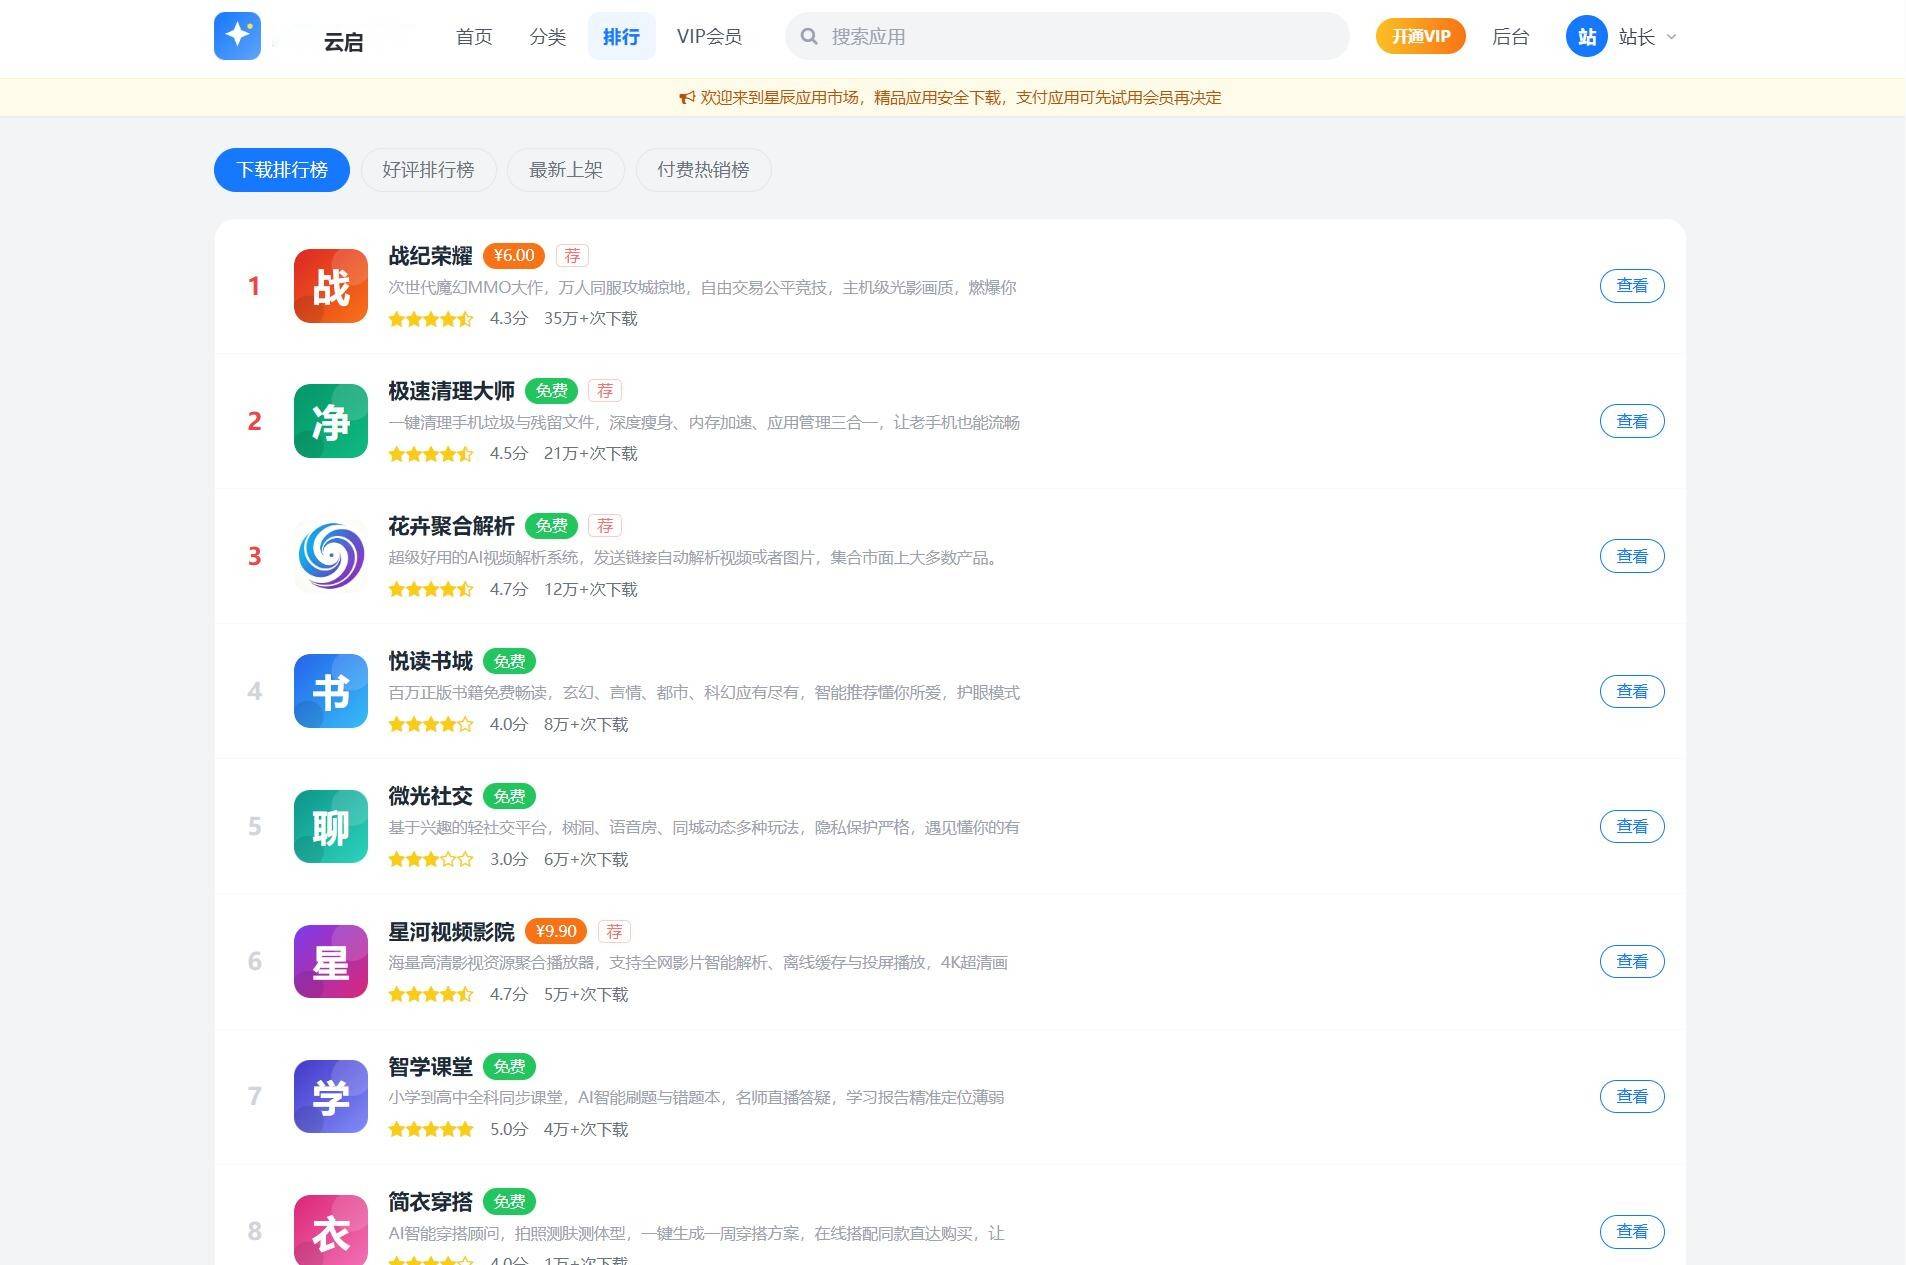This screenshot has height=1265, width=1906.
Task: Open the 战纪荣耀 app icon
Action: (x=331, y=286)
